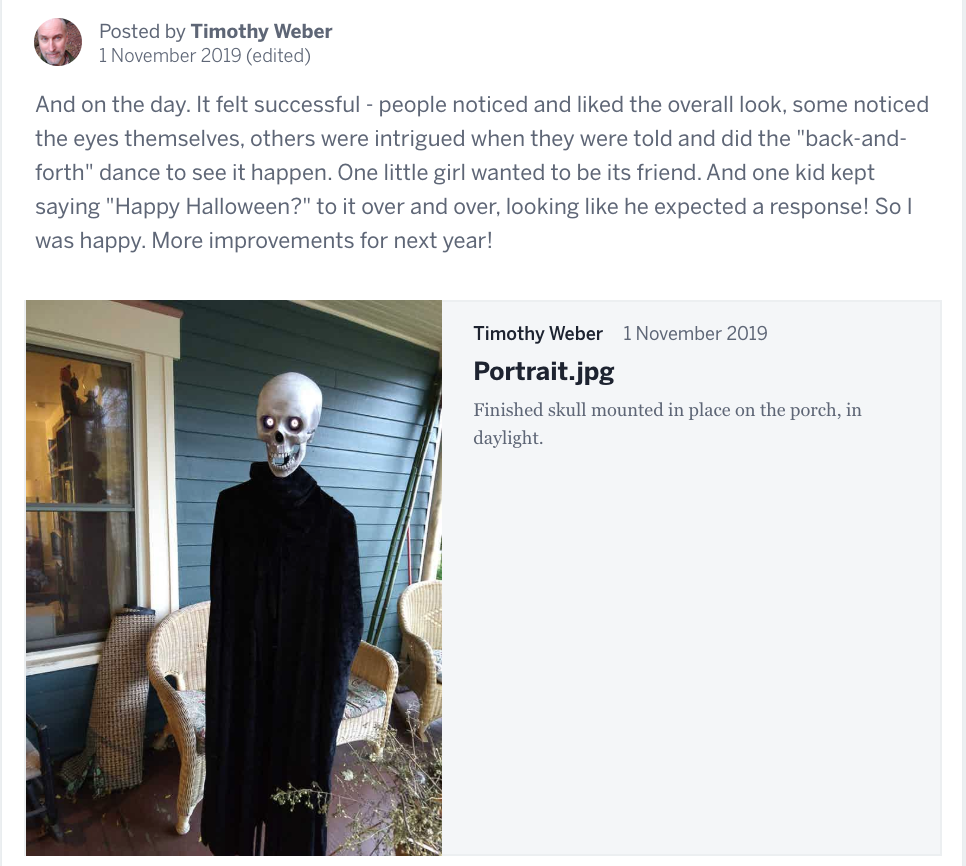
Task: Click Timothy Weber's profile avatar photo
Action: click(x=57, y=42)
